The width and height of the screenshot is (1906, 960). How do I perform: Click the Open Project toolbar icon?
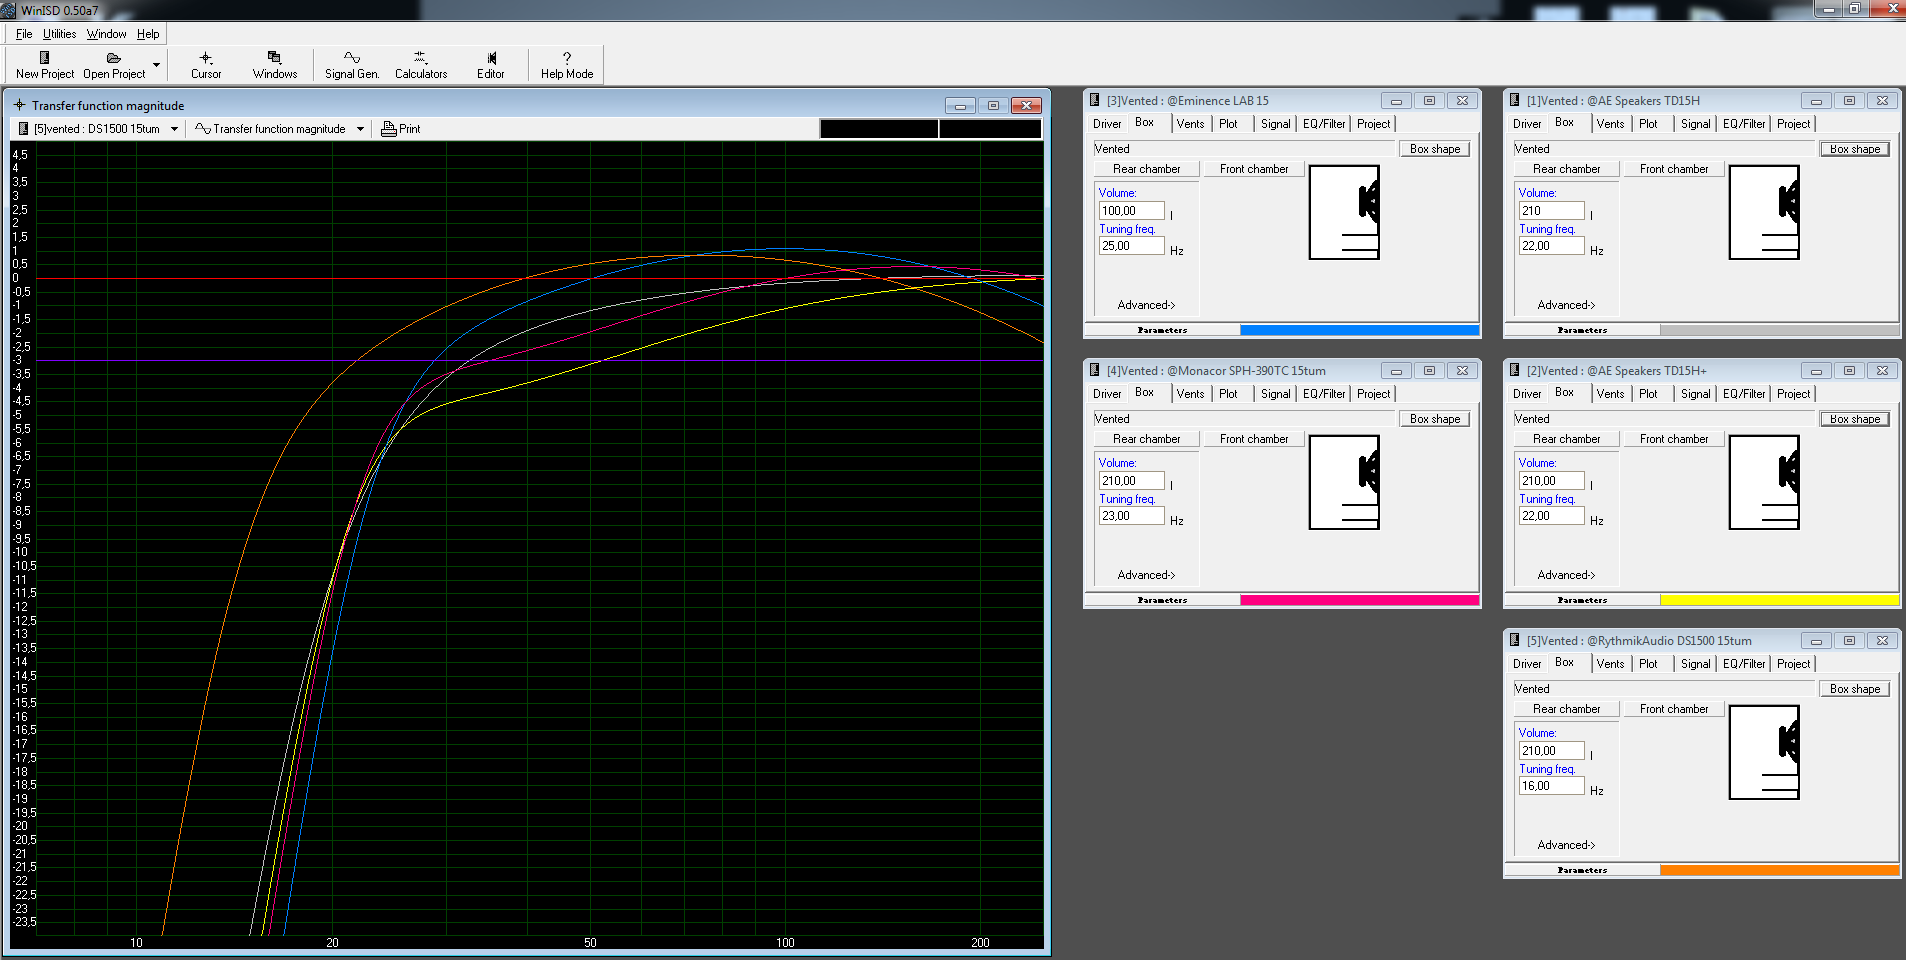click(x=114, y=58)
